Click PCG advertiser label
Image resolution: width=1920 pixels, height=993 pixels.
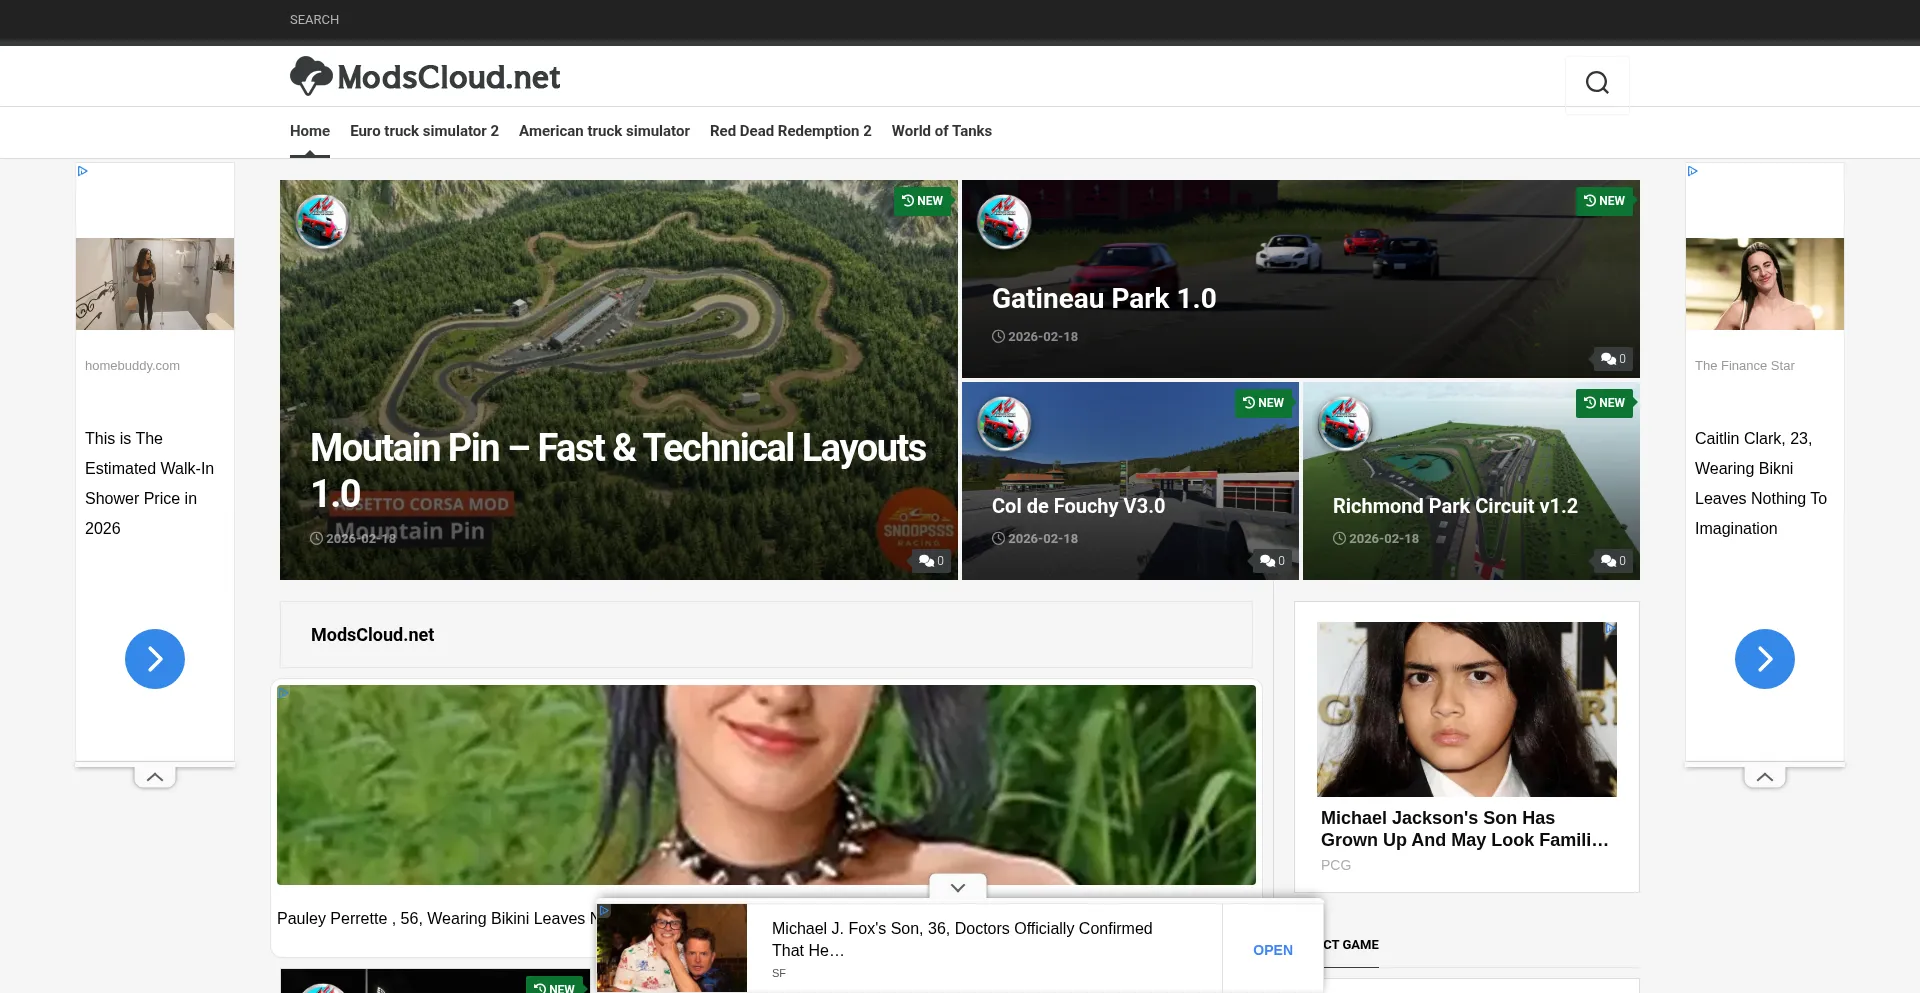(1336, 865)
